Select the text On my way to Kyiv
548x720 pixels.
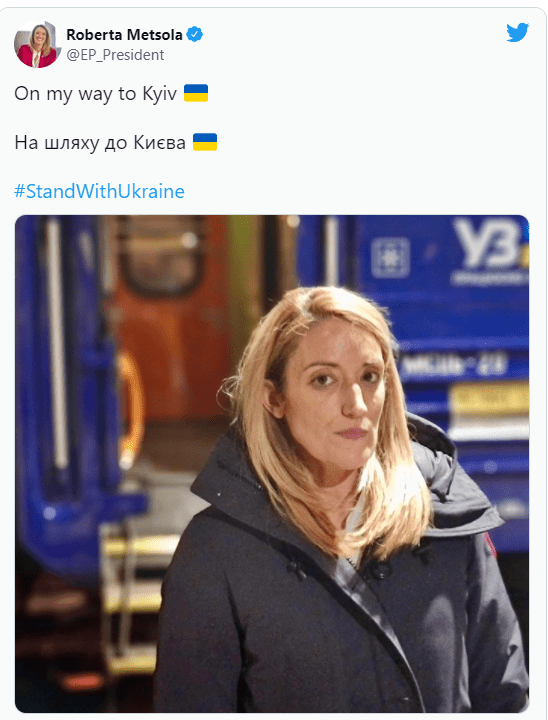coord(96,94)
